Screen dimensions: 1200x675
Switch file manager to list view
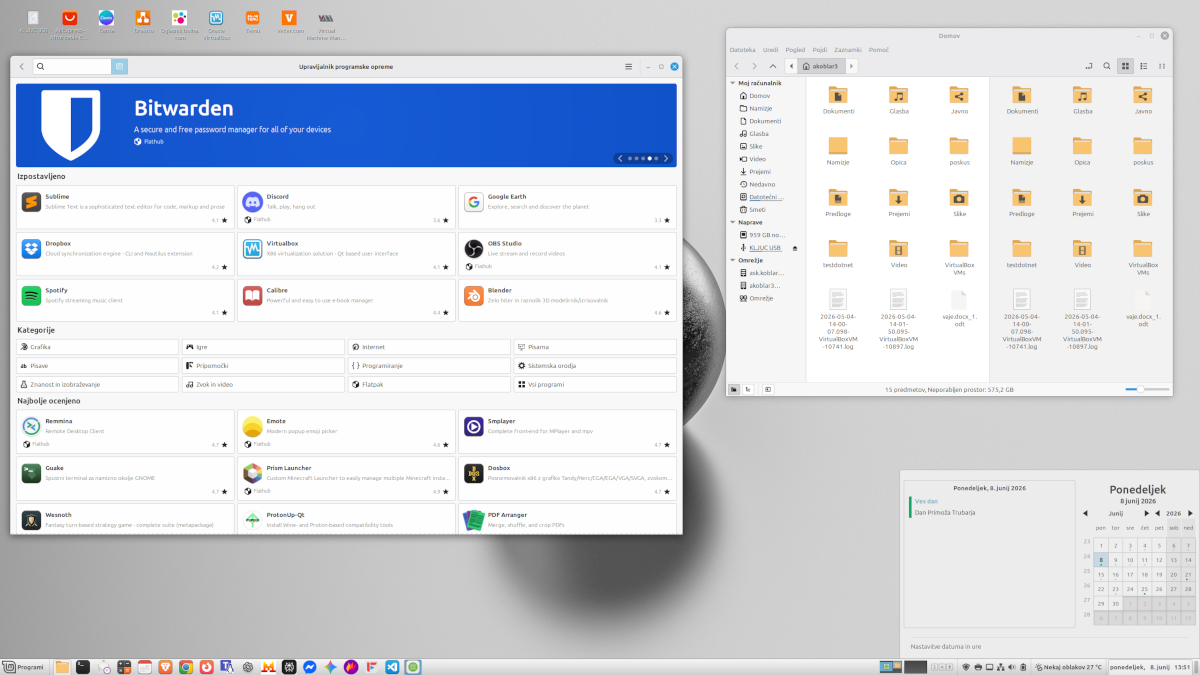point(1143,66)
